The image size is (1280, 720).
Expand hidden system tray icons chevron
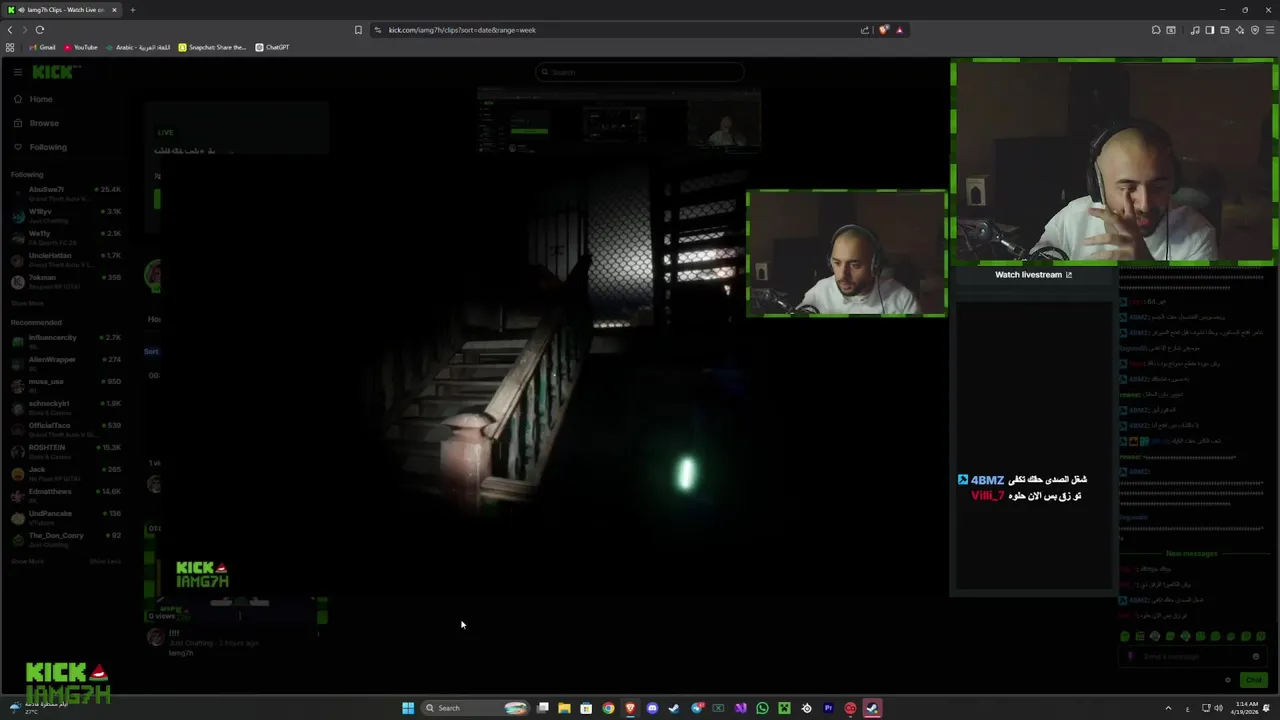tap(1168, 708)
